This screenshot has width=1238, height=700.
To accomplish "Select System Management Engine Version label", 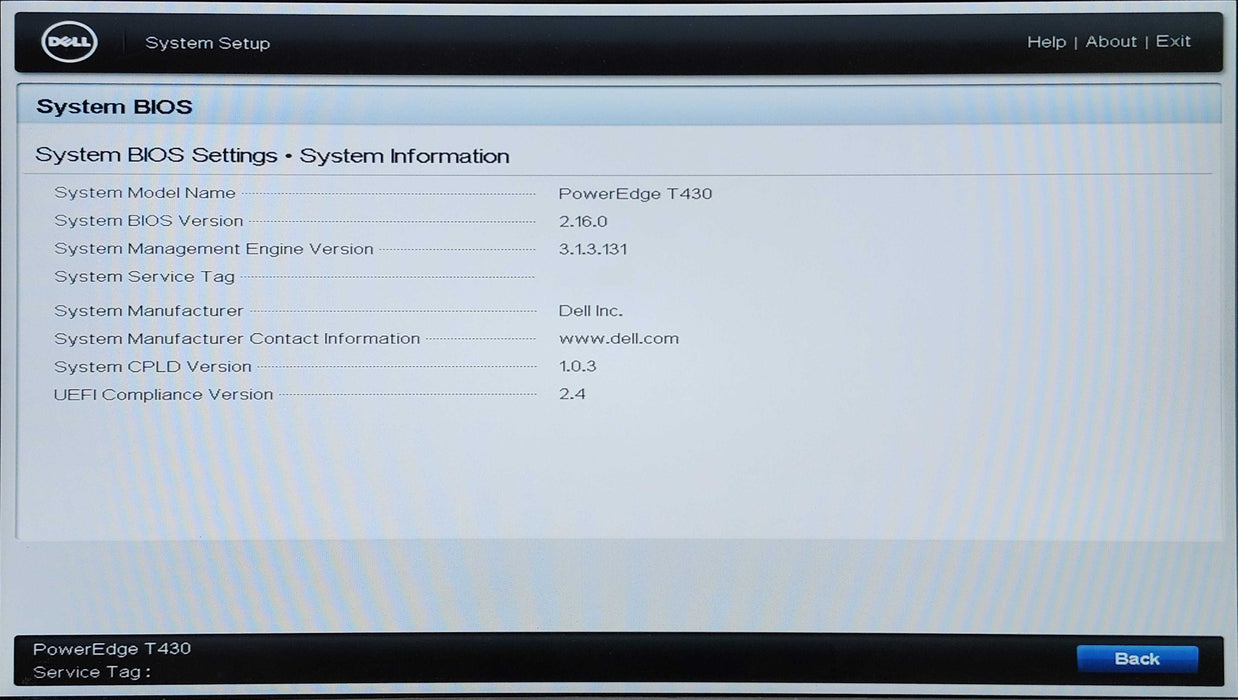I will 214,249.
